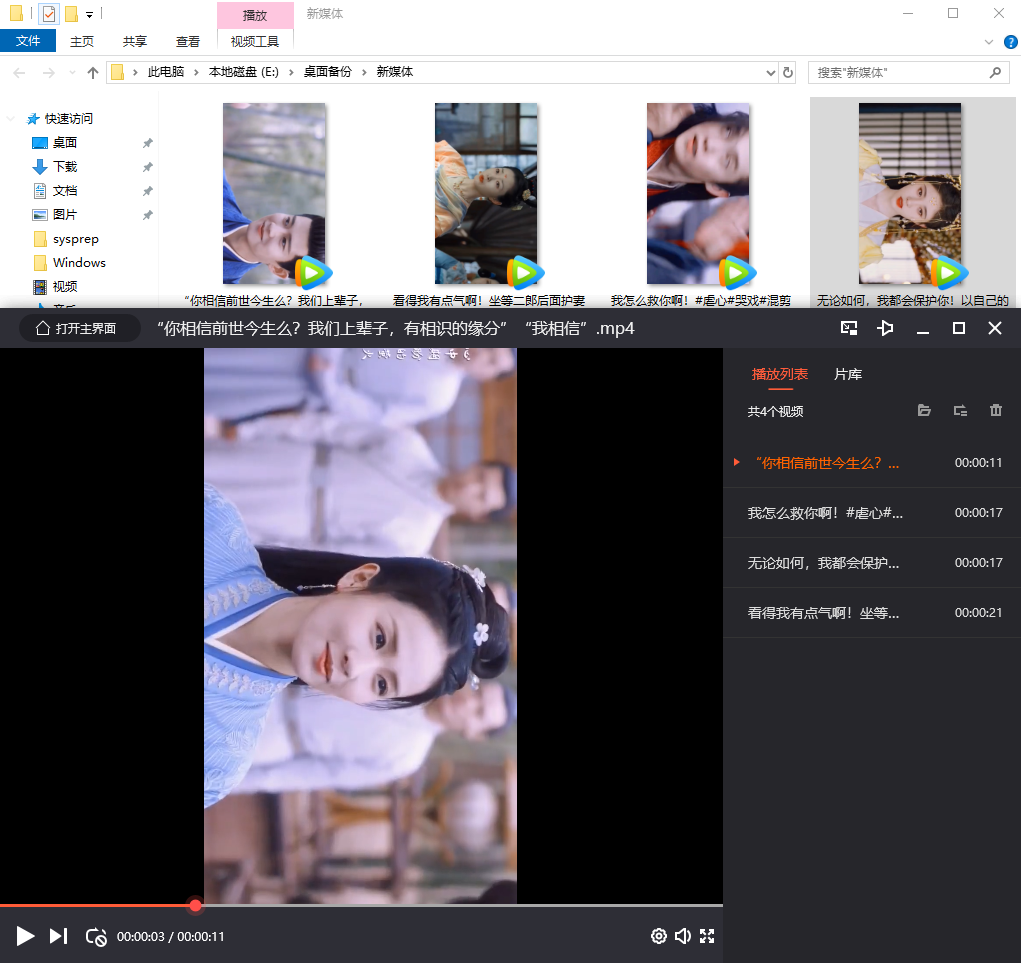Click 打开主界面 button

click(76, 328)
